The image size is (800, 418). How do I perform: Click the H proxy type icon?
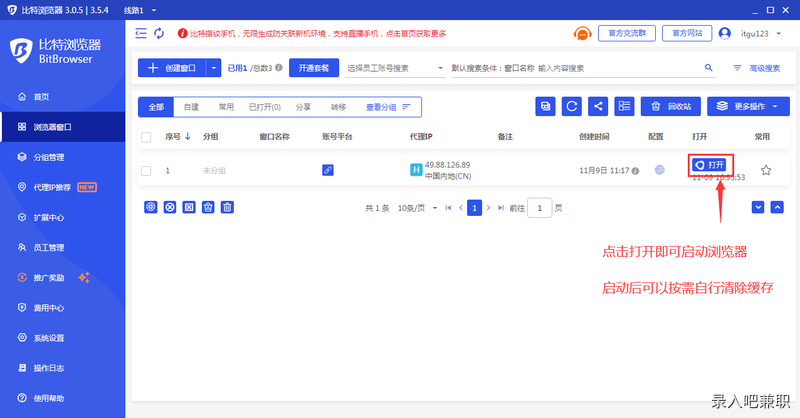[416, 170]
